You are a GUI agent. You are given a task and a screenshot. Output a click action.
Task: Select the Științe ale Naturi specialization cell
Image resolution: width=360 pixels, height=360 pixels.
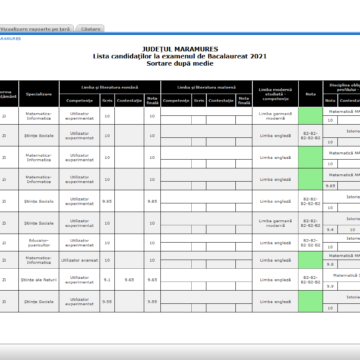39,280
